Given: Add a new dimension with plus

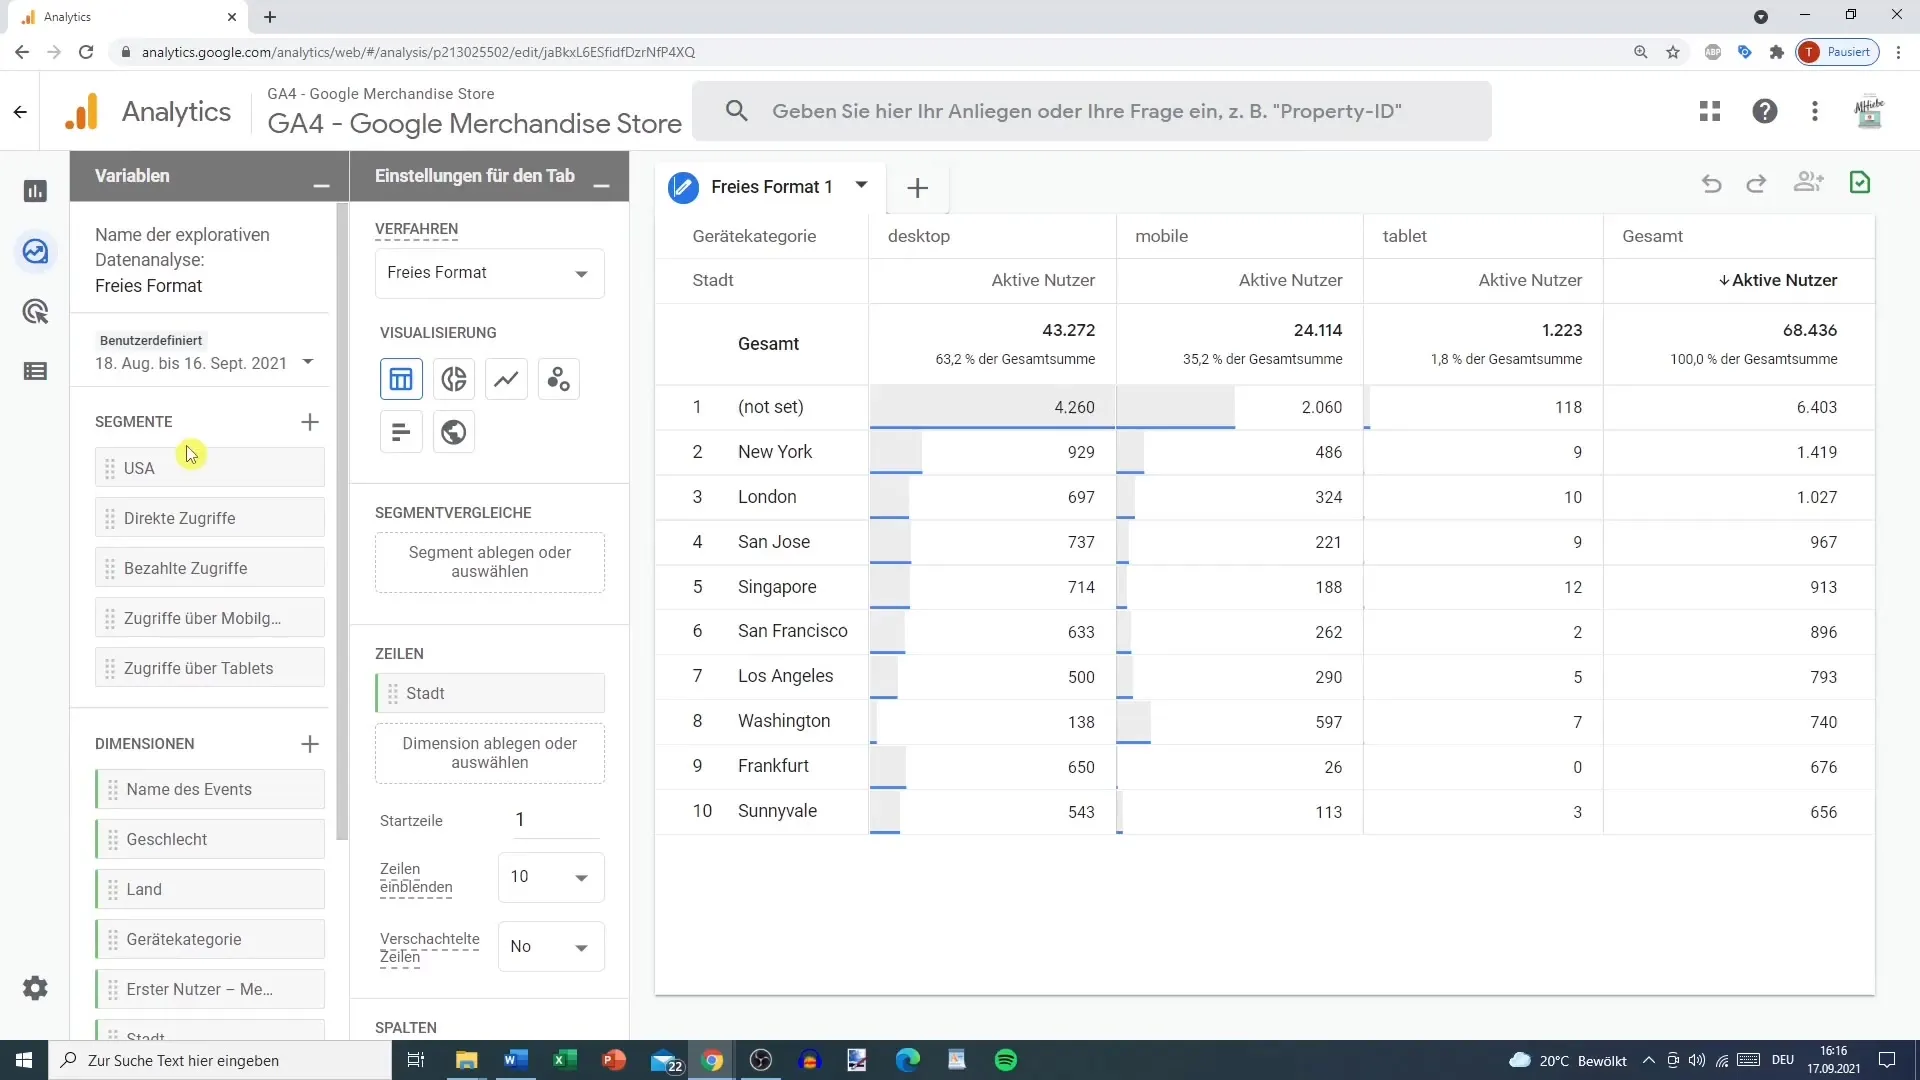Looking at the screenshot, I should 310,744.
